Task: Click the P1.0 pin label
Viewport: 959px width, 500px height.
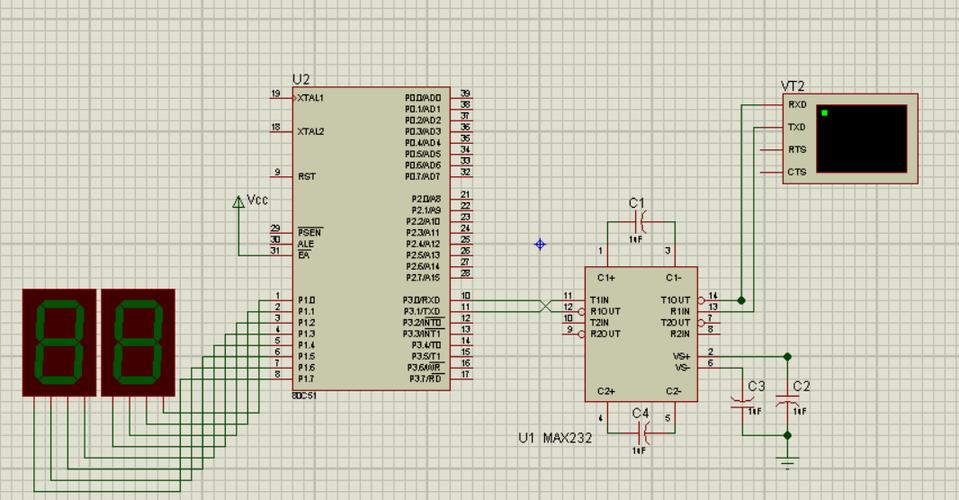Action: point(306,300)
